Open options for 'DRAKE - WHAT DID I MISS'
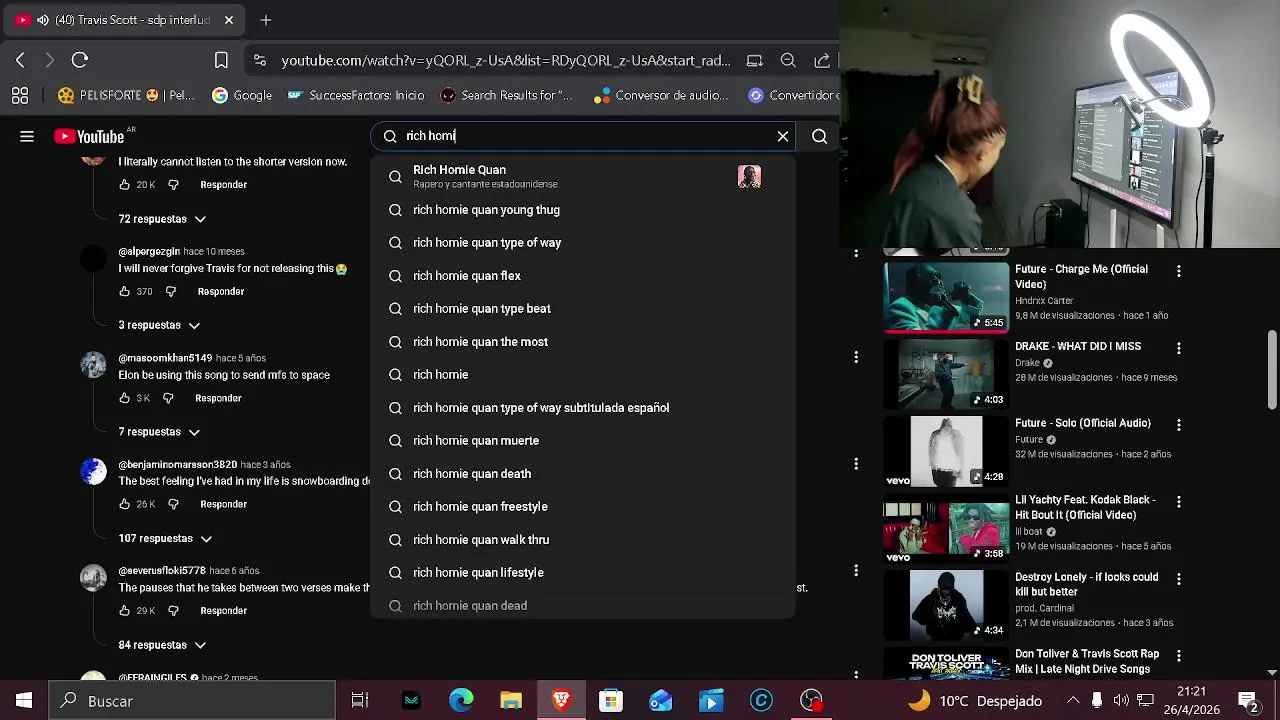1280x720 pixels. coord(1179,348)
